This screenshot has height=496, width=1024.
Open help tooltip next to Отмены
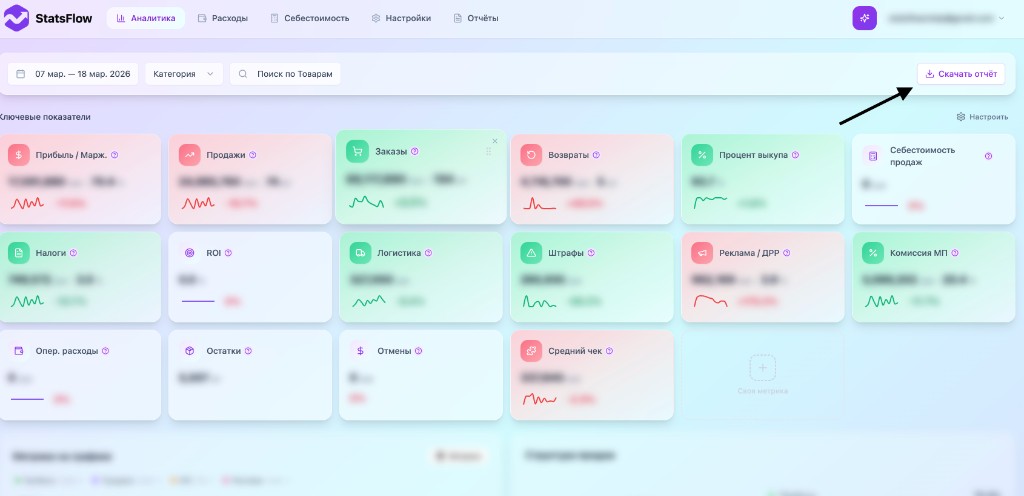[419, 350]
